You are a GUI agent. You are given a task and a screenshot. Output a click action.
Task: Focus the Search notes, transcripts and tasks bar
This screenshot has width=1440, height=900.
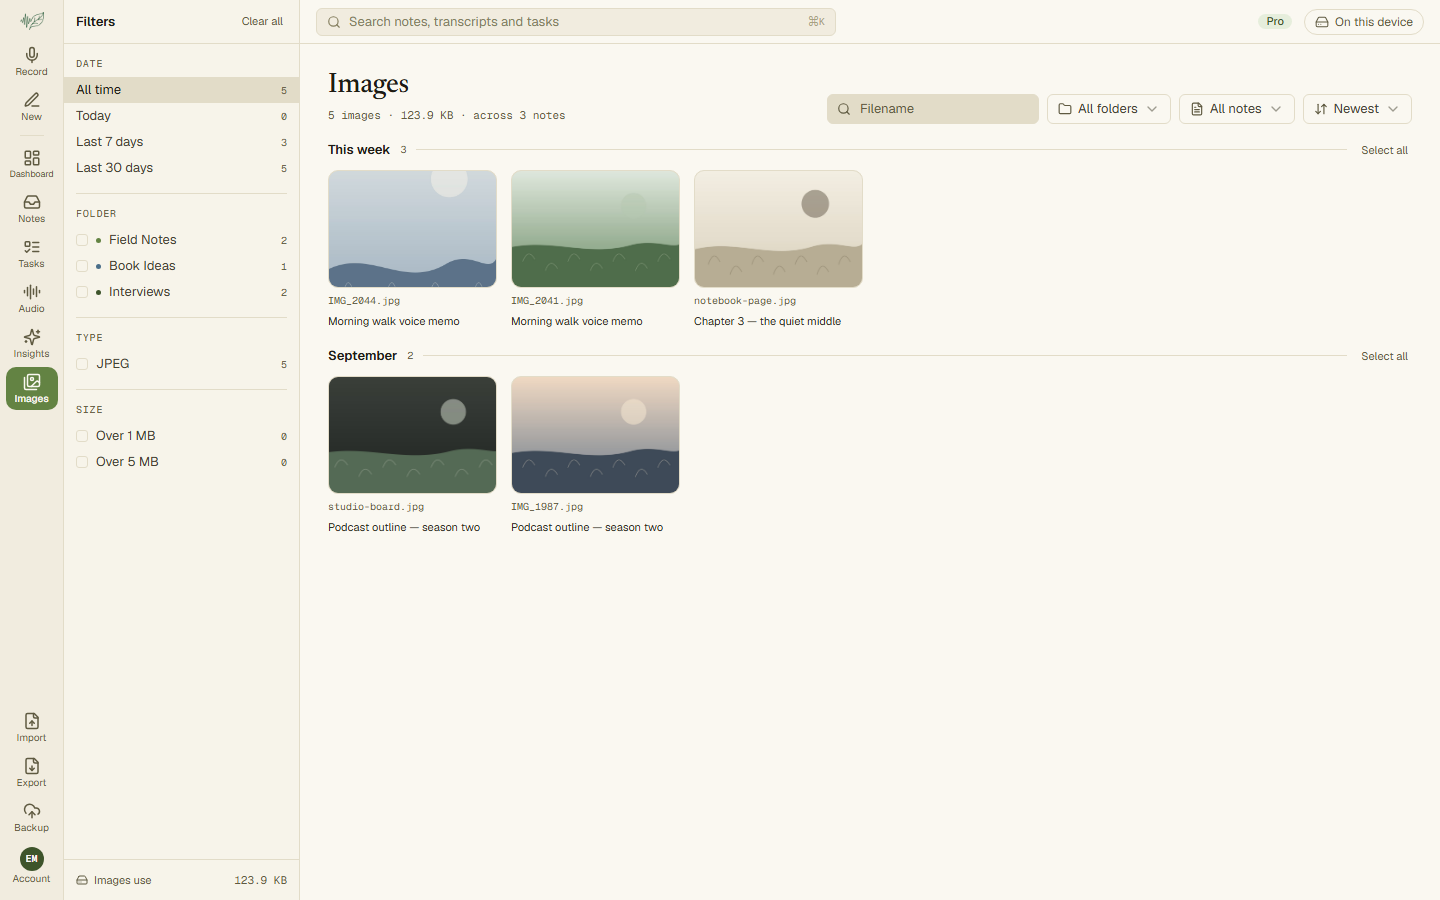[x=576, y=22]
